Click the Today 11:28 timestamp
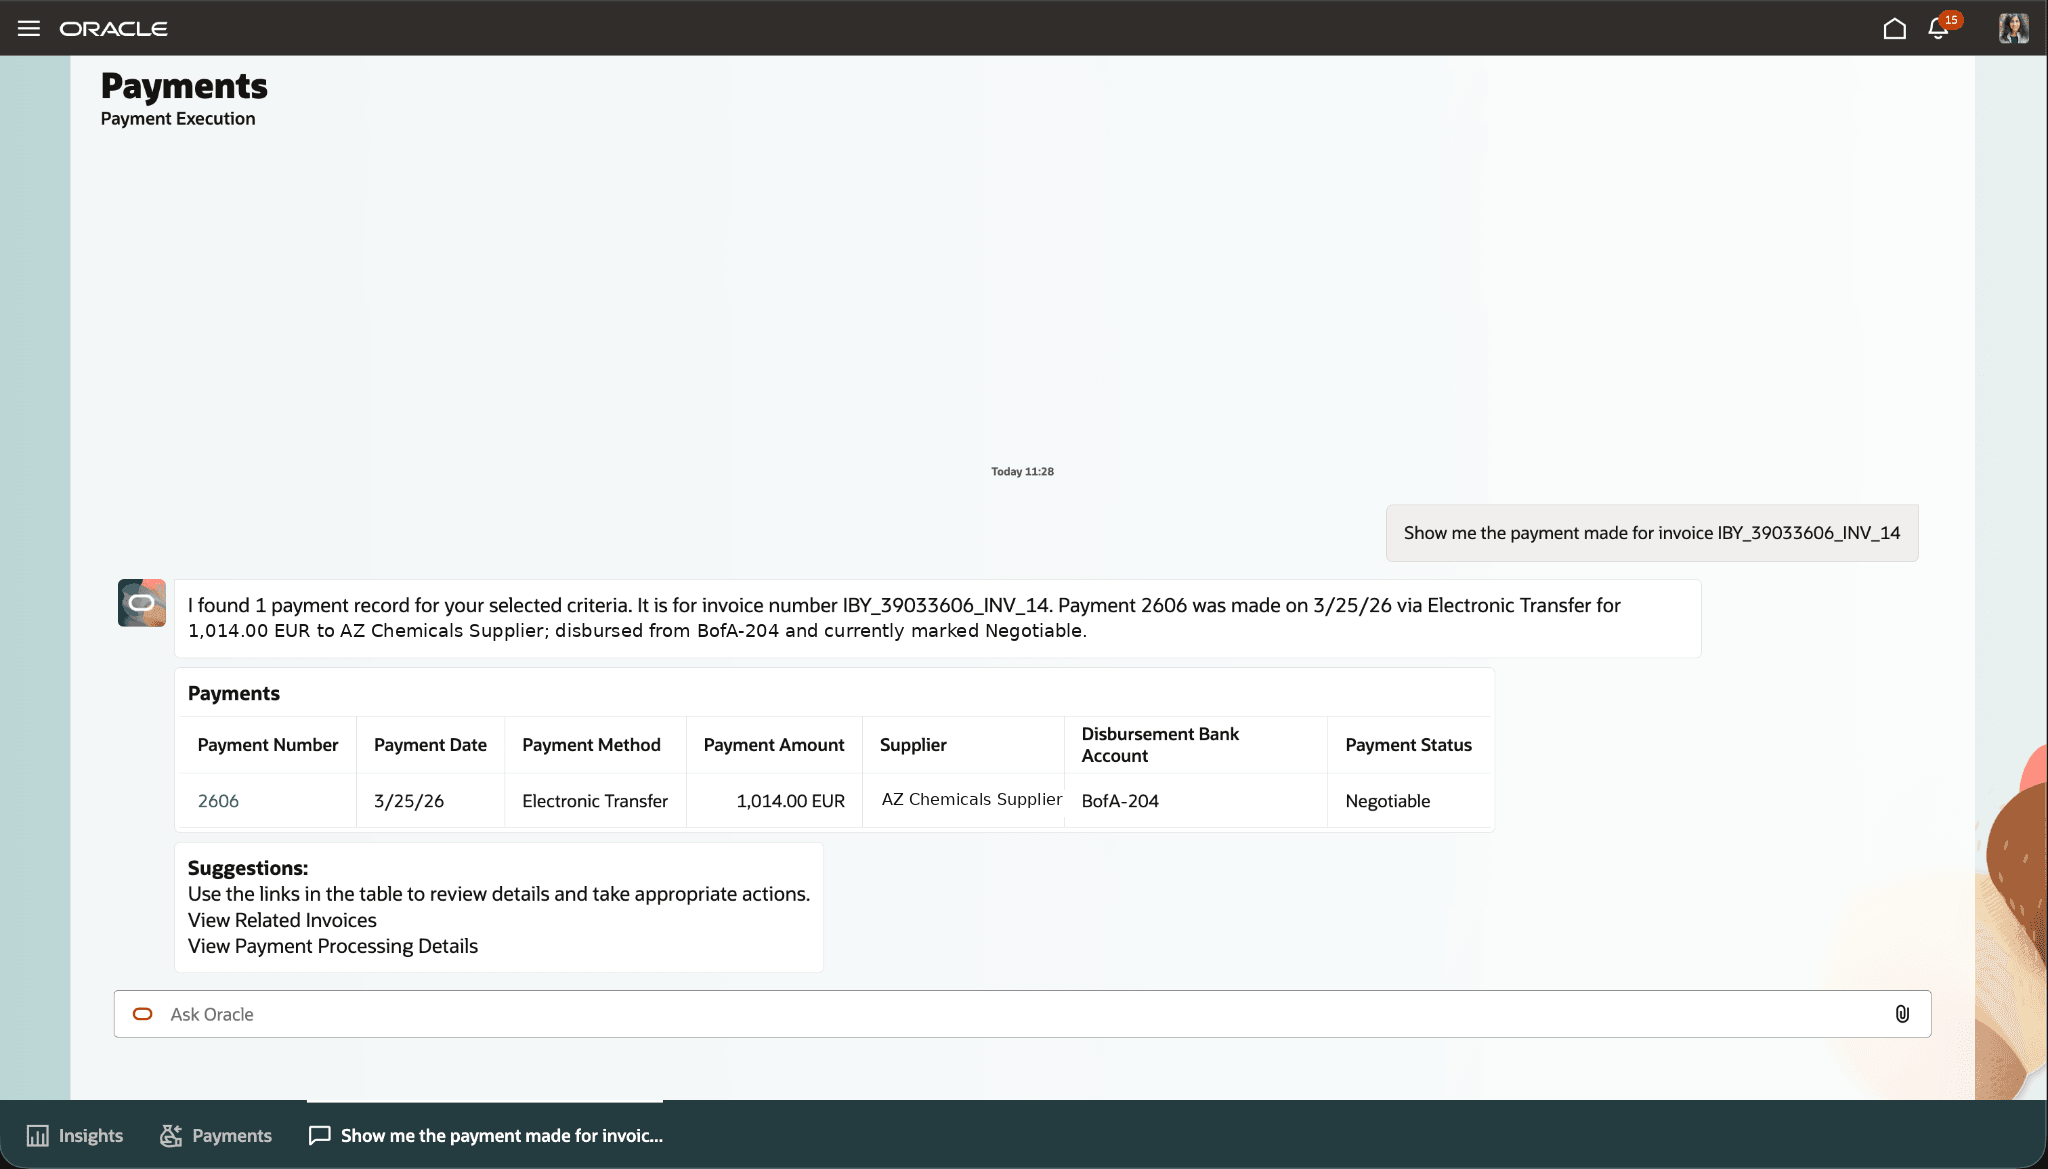The height and width of the screenshot is (1169, 2048). (x=1022, y=471)
